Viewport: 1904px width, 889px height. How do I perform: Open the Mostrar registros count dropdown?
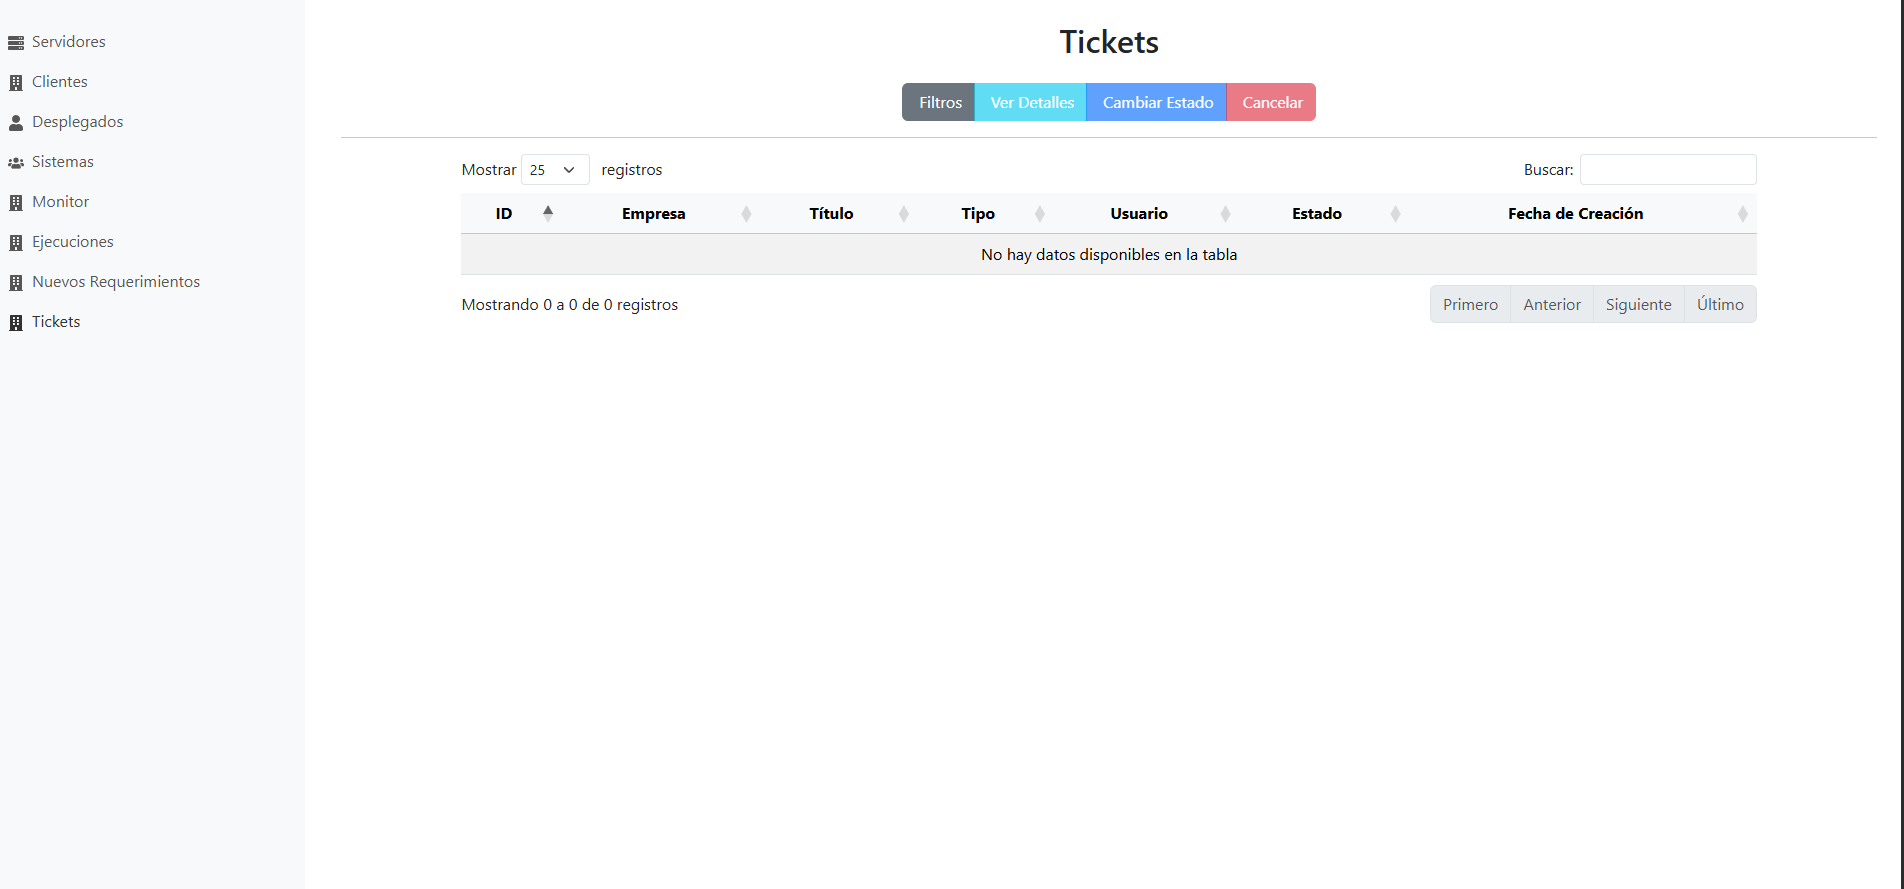[554, 170]
